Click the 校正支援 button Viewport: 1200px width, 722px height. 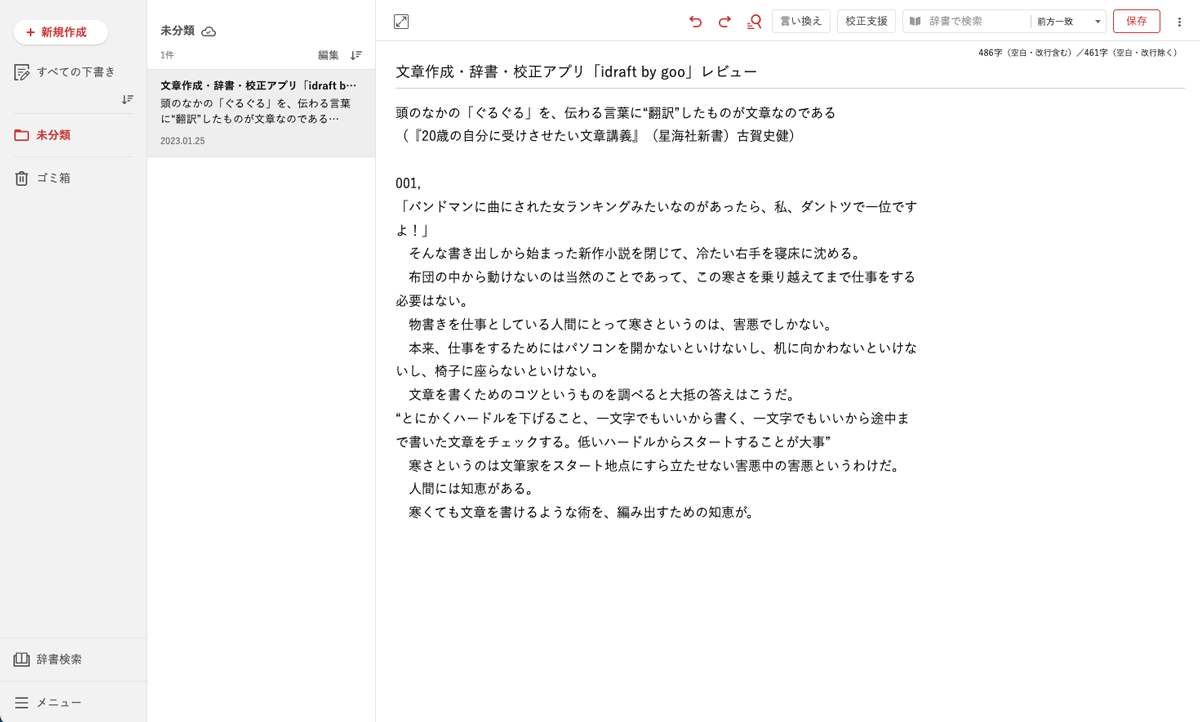(866, 21)
